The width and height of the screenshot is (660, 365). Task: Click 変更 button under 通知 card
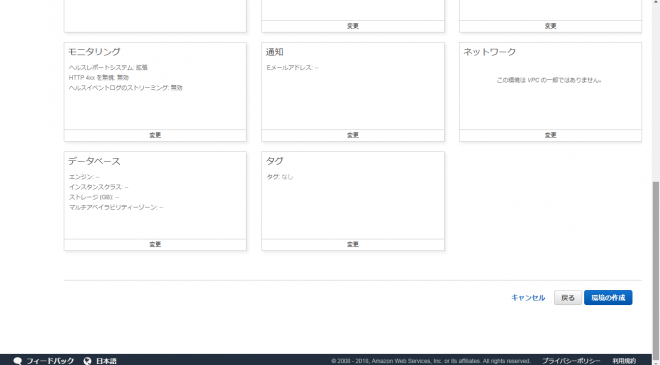pos(353,135)
